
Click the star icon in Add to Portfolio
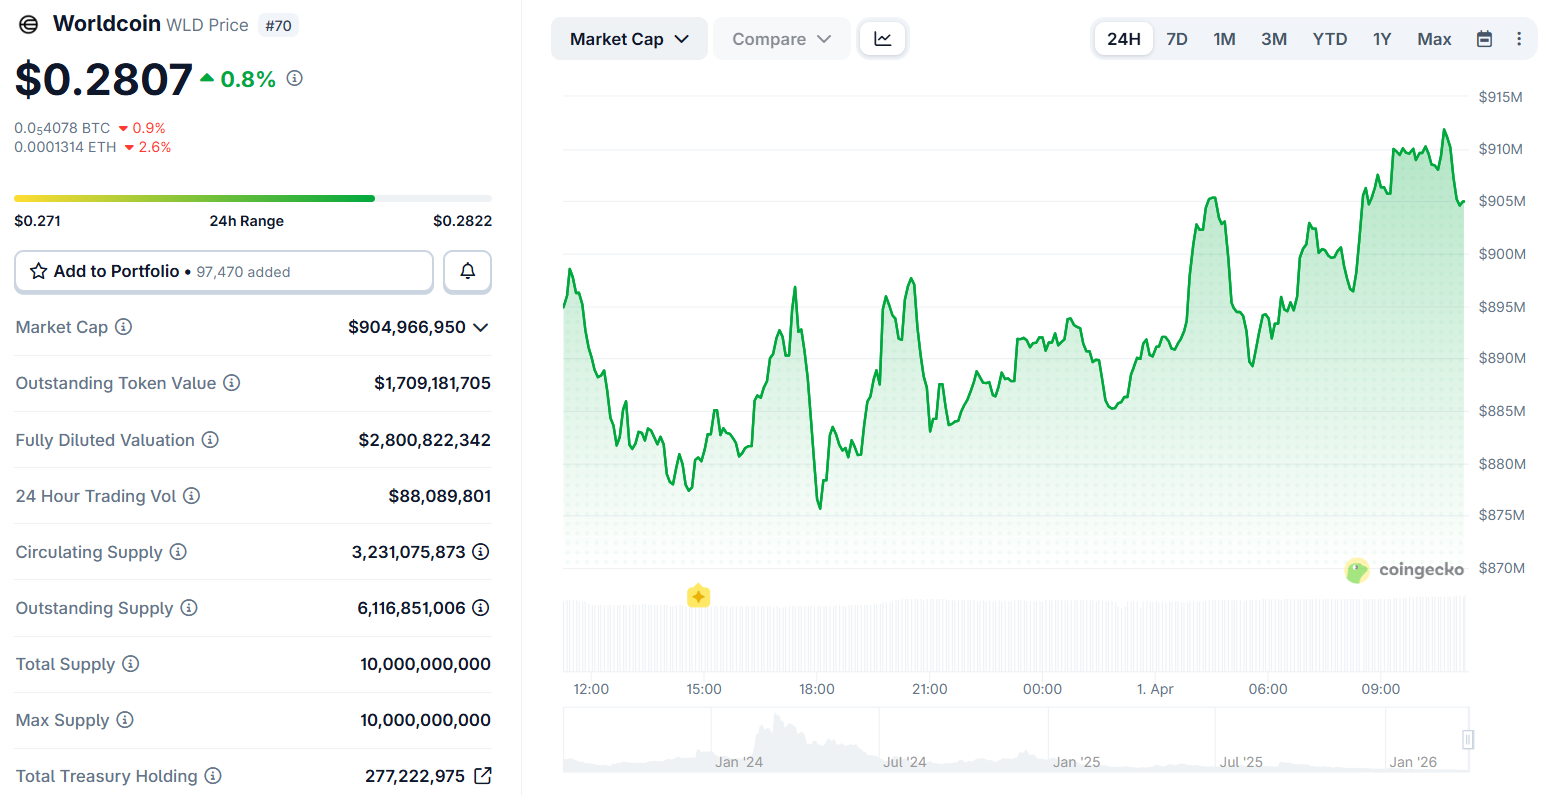39,271
